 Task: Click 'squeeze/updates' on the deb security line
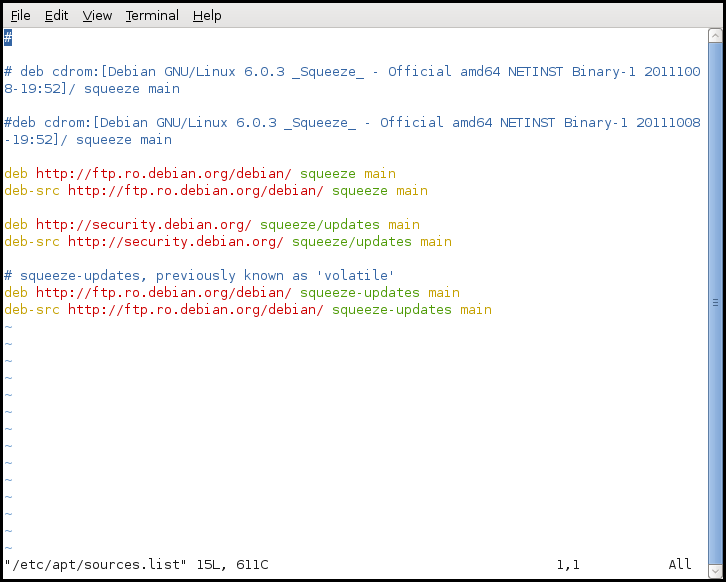tap(319, 225)
